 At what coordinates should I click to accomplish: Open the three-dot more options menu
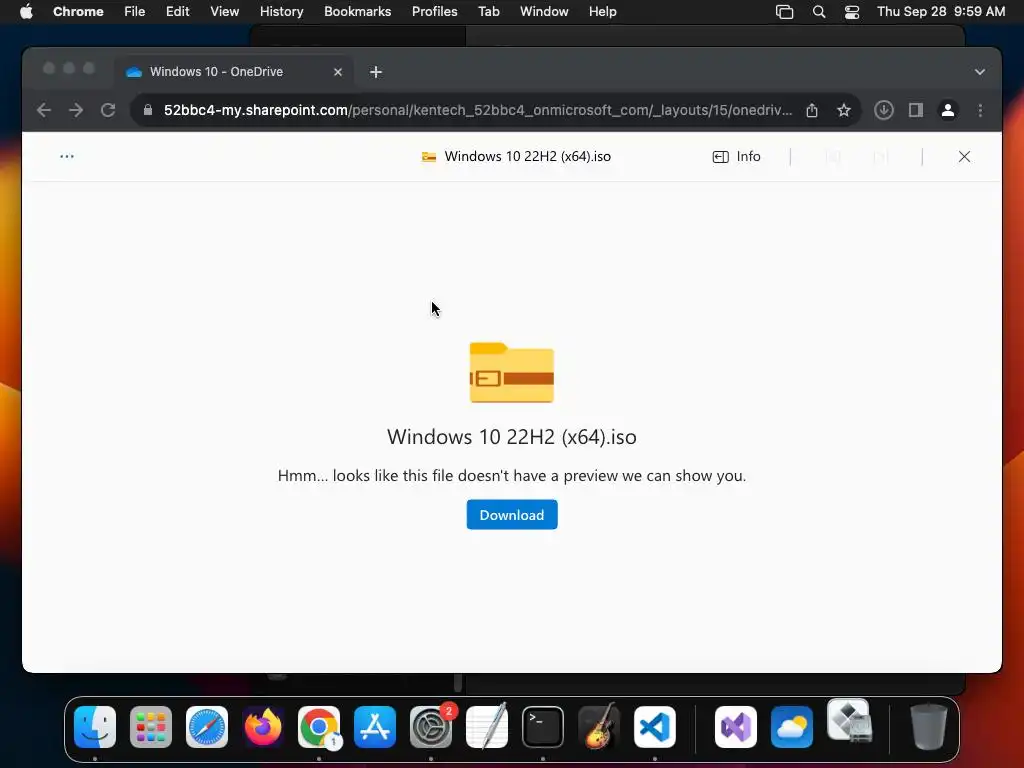(67, 157)
